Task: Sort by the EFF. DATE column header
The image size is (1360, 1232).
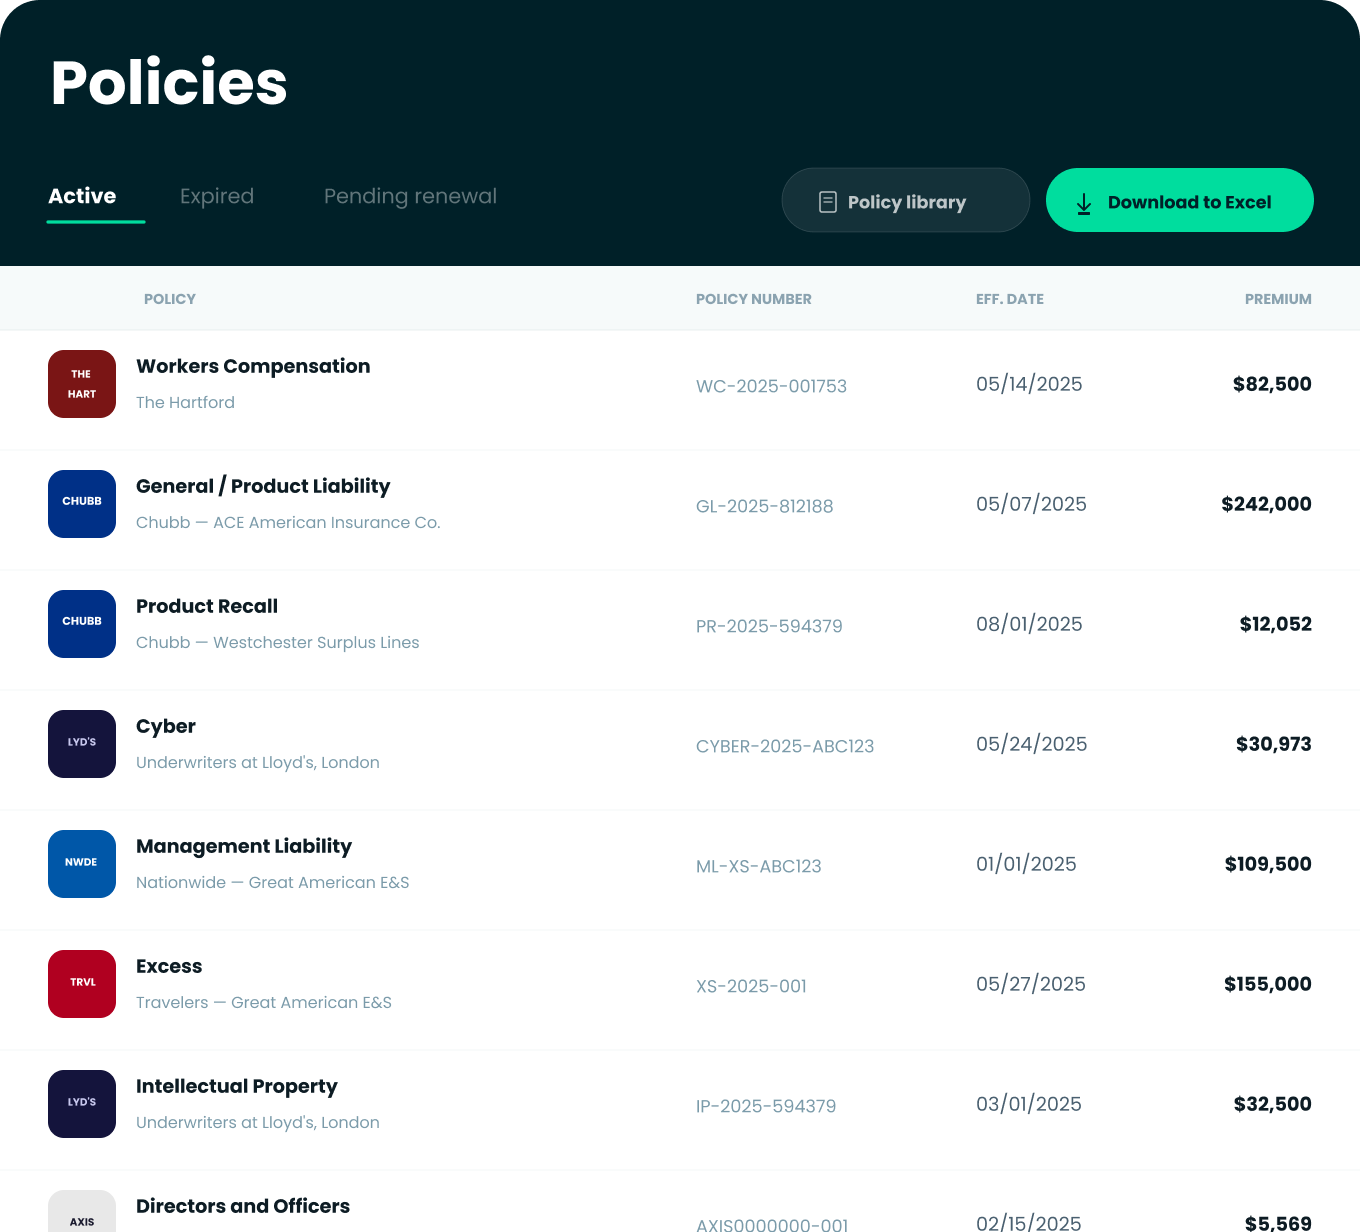Action: click(x=1010, y=299)
